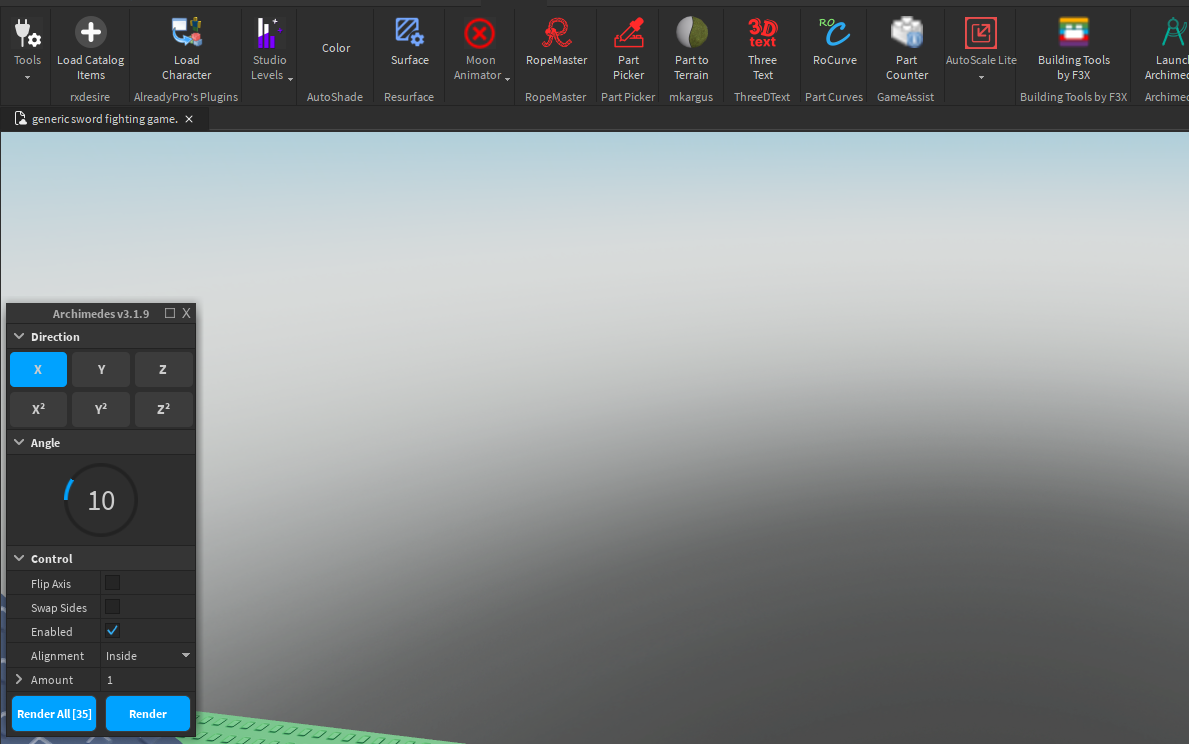
Task: Adjust the Angle dial set to 10
Action: point(101,500)
